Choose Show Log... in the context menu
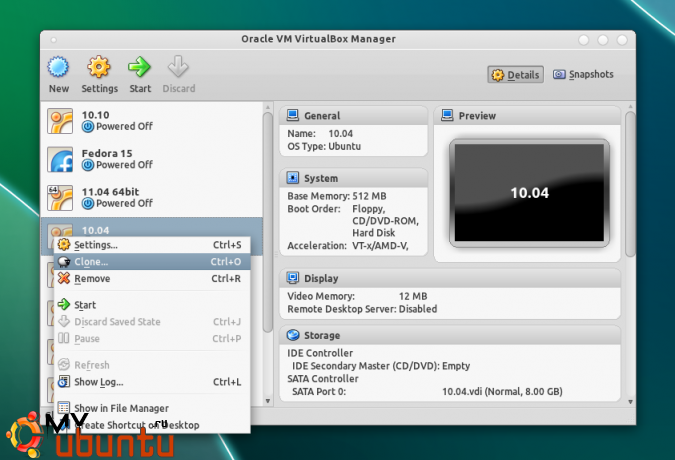The width and height of the screenshot is (675, 460). tap(152, 382)
